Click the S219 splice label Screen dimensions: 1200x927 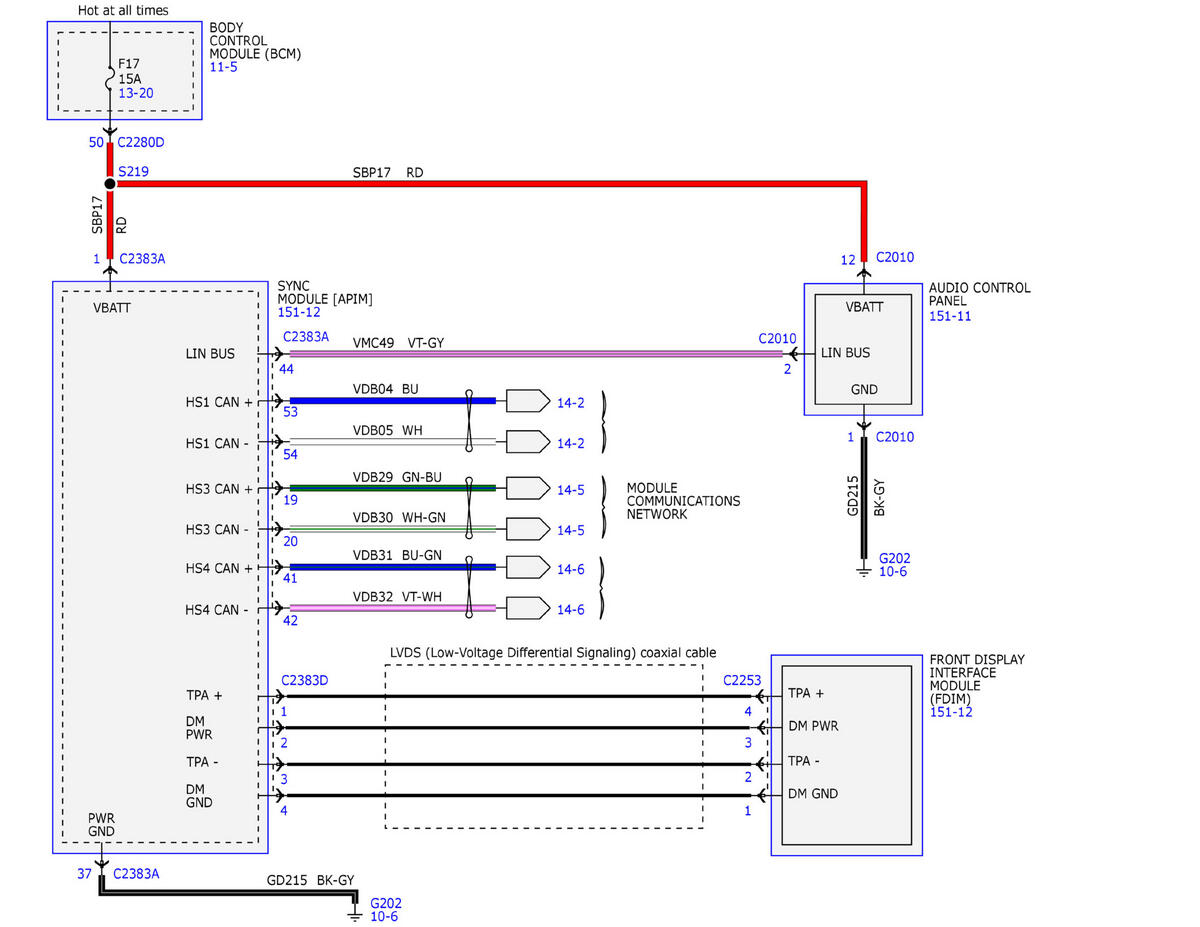(133, 172)
